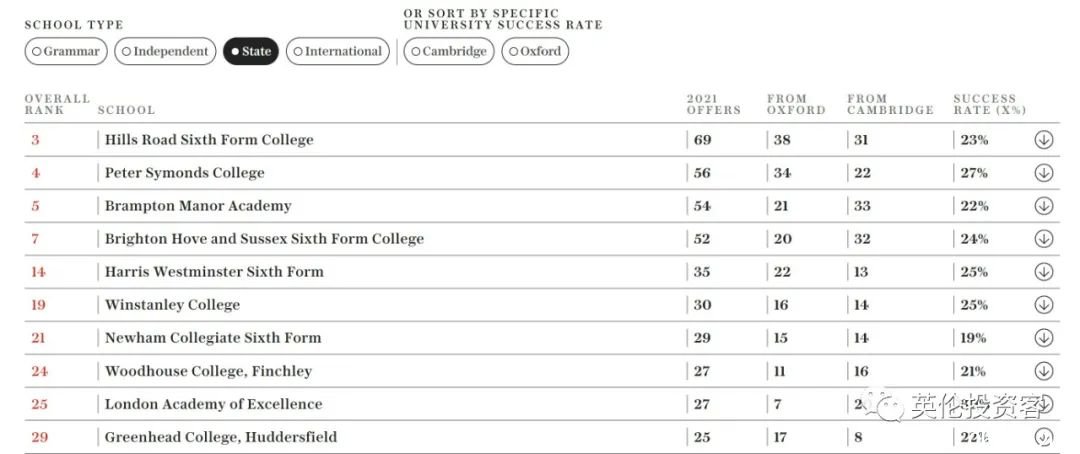Image resolution: width=1080 pixels, height=454 pixels.
Task: Click the selected State filter pill
Action: point(251,52)
